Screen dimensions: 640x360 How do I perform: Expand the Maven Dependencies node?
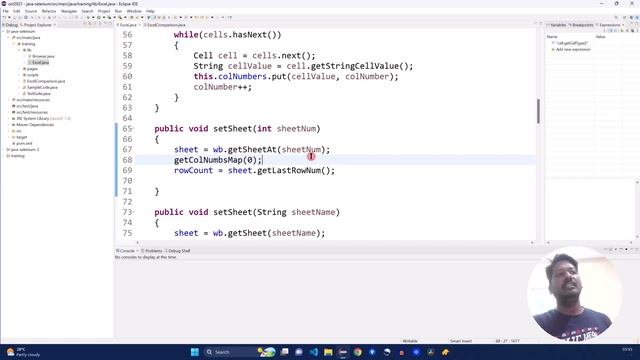(x=9, y=124)
